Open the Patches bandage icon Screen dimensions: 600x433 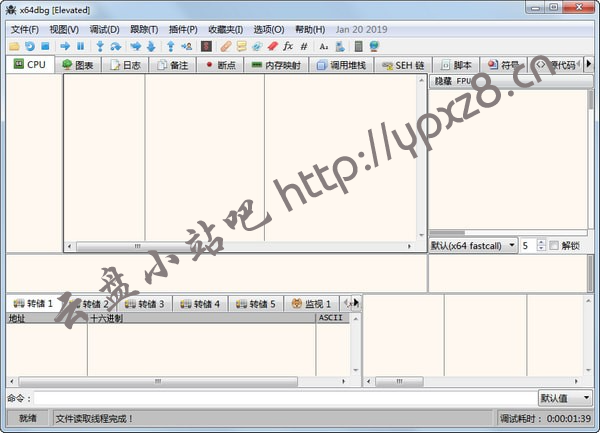(226, 47)
